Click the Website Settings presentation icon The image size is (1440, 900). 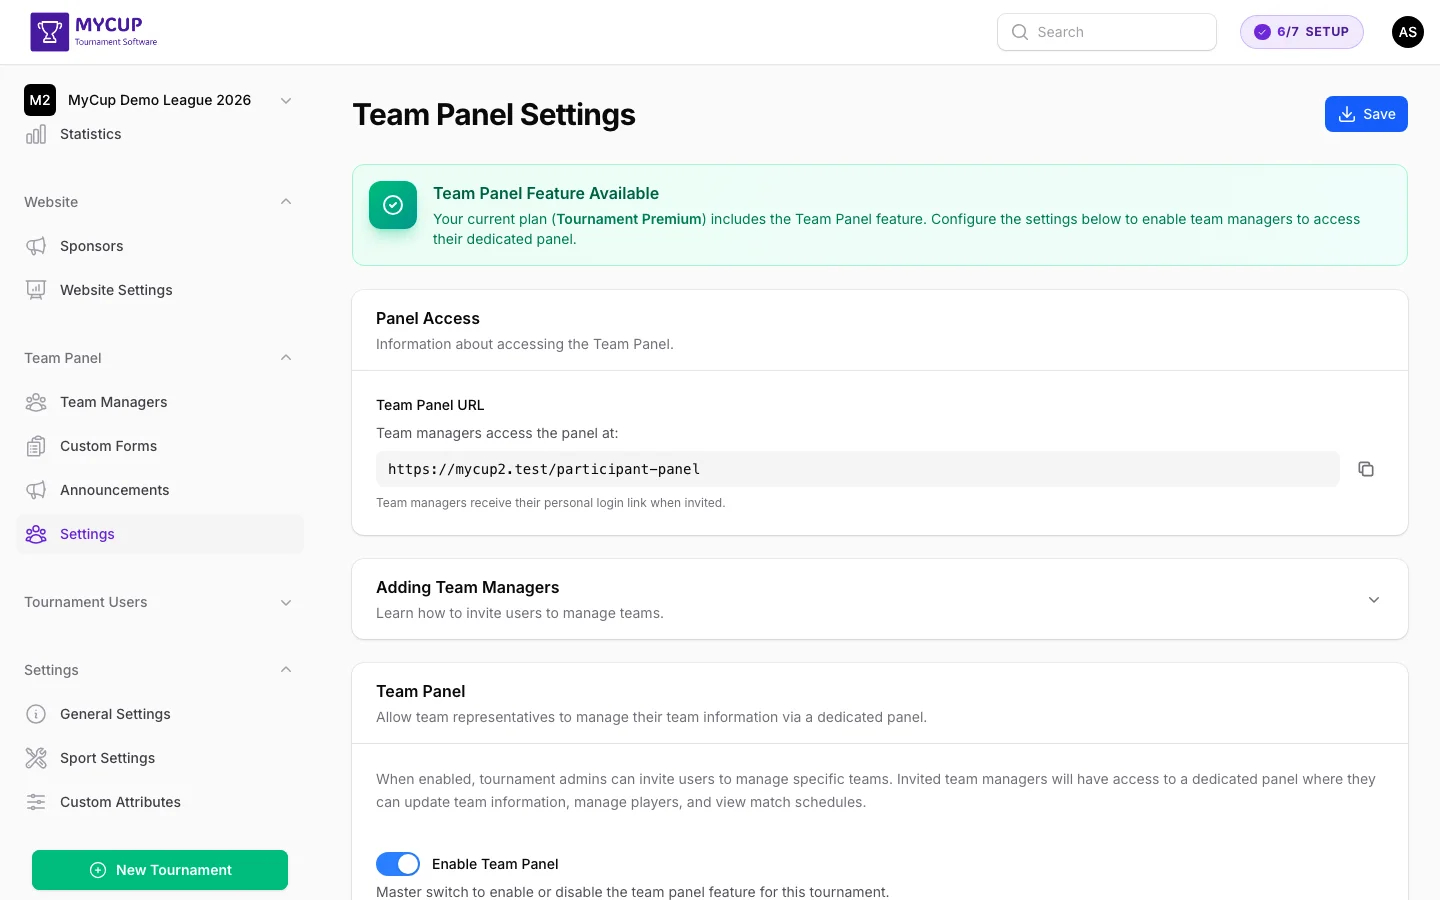point(36,290)
